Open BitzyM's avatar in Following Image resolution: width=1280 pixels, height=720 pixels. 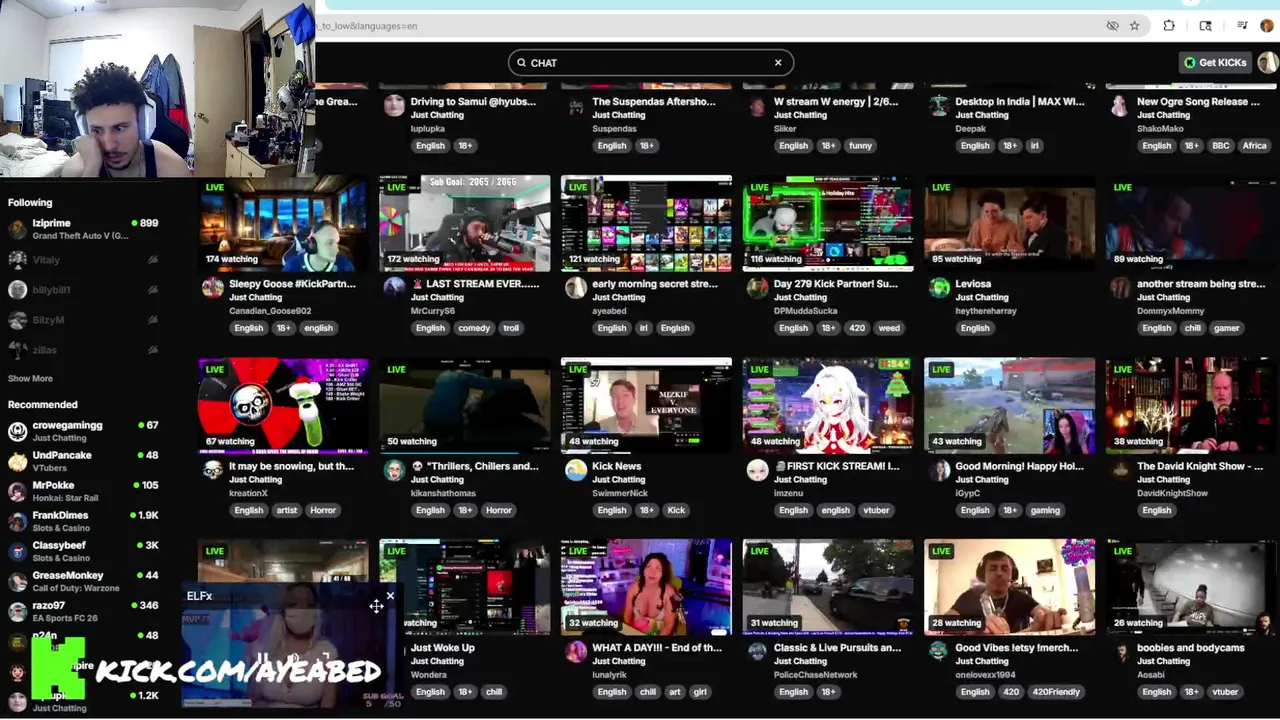[17, 320]
